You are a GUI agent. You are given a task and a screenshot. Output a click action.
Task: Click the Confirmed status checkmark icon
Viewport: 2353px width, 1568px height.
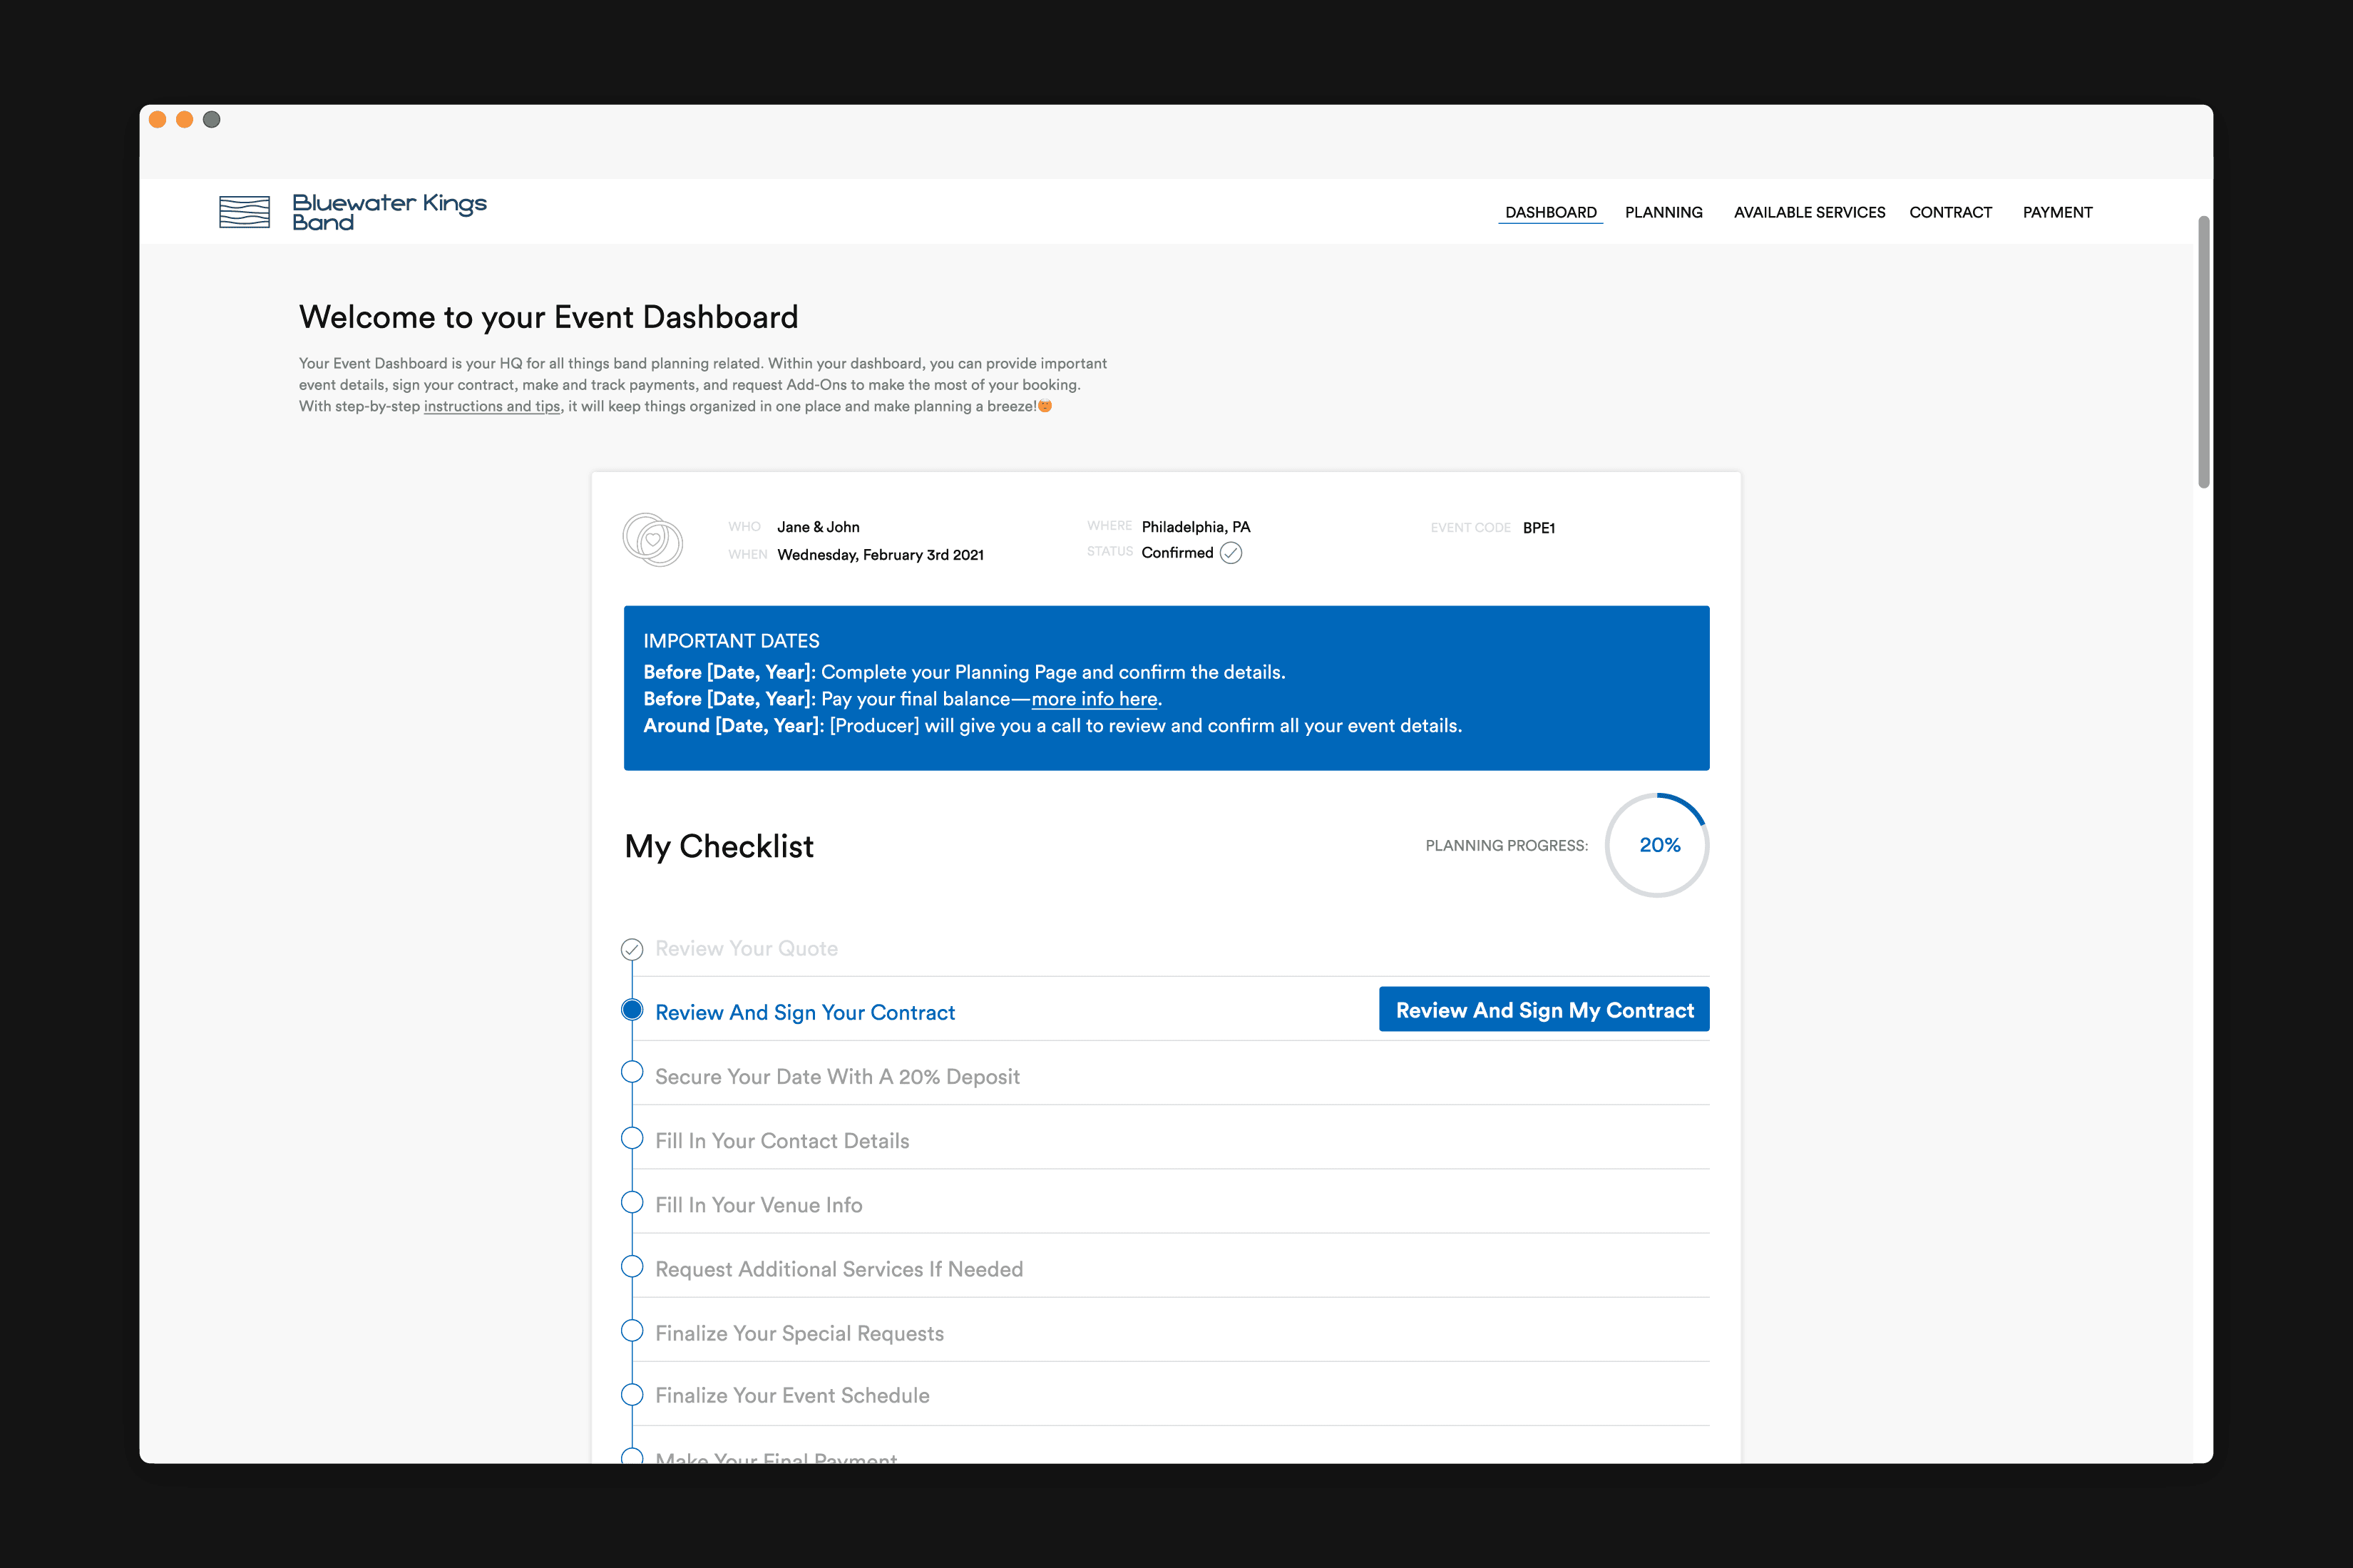pyautogui.click(x=1231, y=553)
